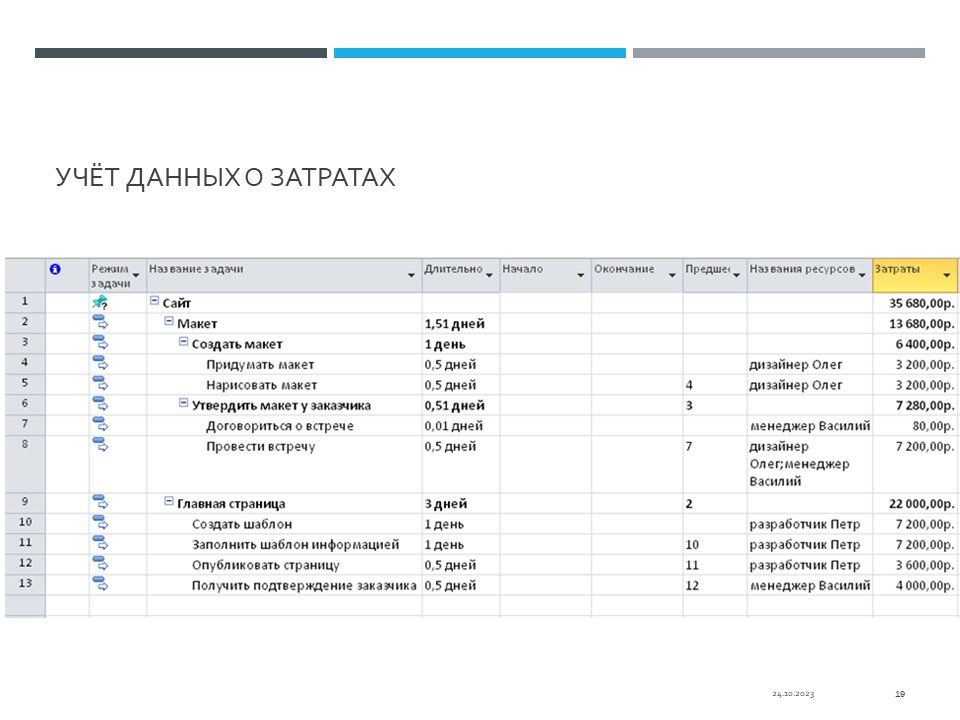Viewport: 960px width, 720px height.
Task: Collapse the Макет summary task
Action: pyautogui.click(x=169, y=321)
